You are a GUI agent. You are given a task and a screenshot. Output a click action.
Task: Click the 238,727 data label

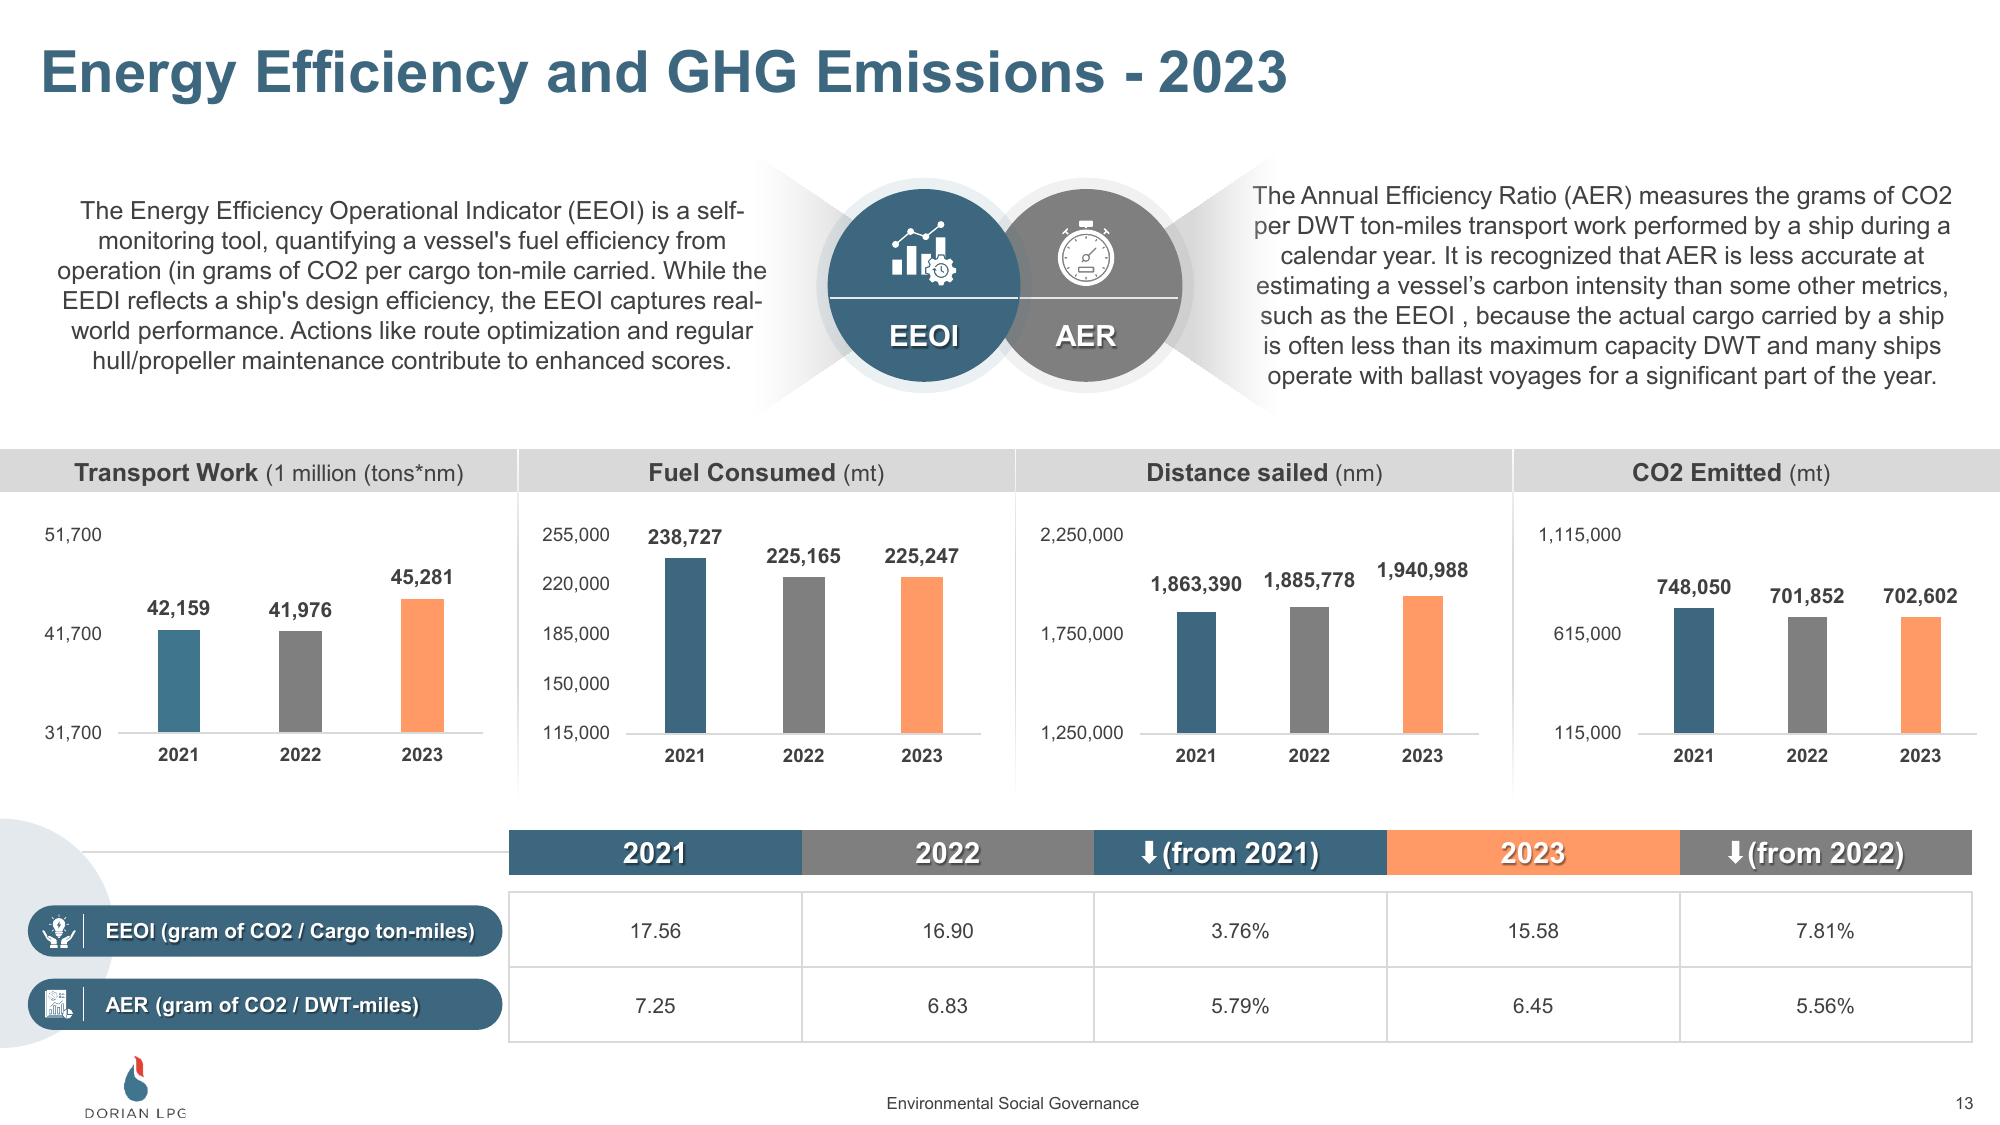685,537
